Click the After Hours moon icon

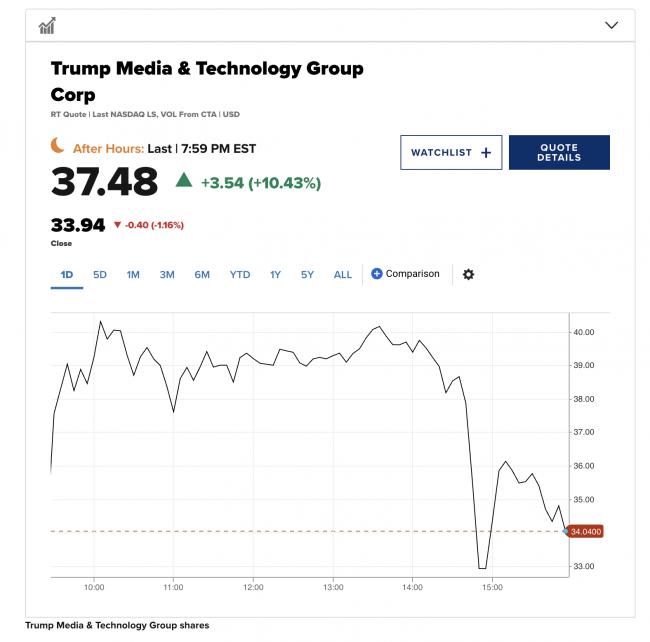(x=58, y=147)
